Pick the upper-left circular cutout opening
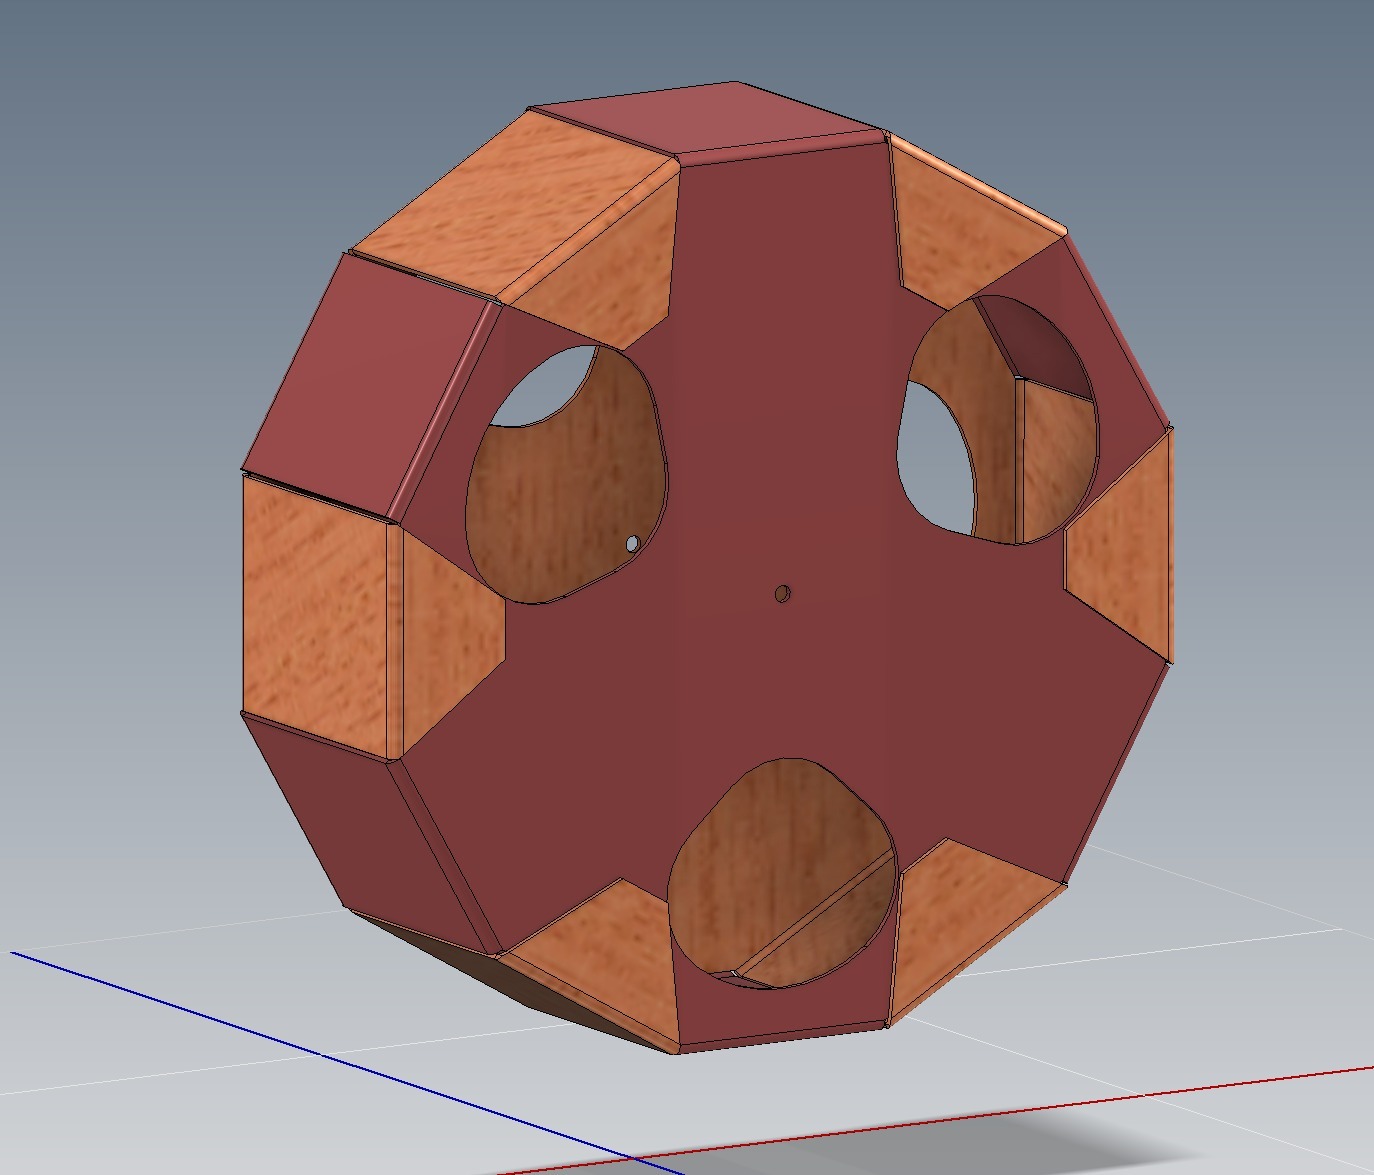1374x1175 pixels. tap(565, 470)
